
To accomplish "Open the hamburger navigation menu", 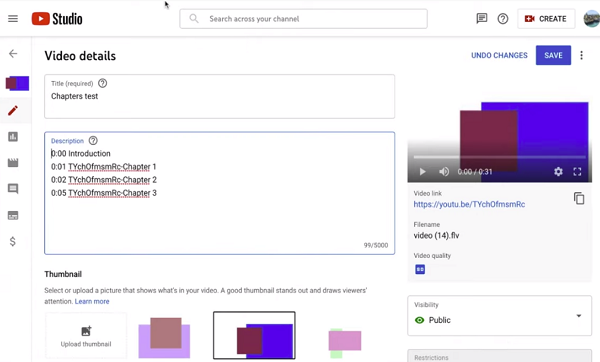I will click(x=13, y=19).
